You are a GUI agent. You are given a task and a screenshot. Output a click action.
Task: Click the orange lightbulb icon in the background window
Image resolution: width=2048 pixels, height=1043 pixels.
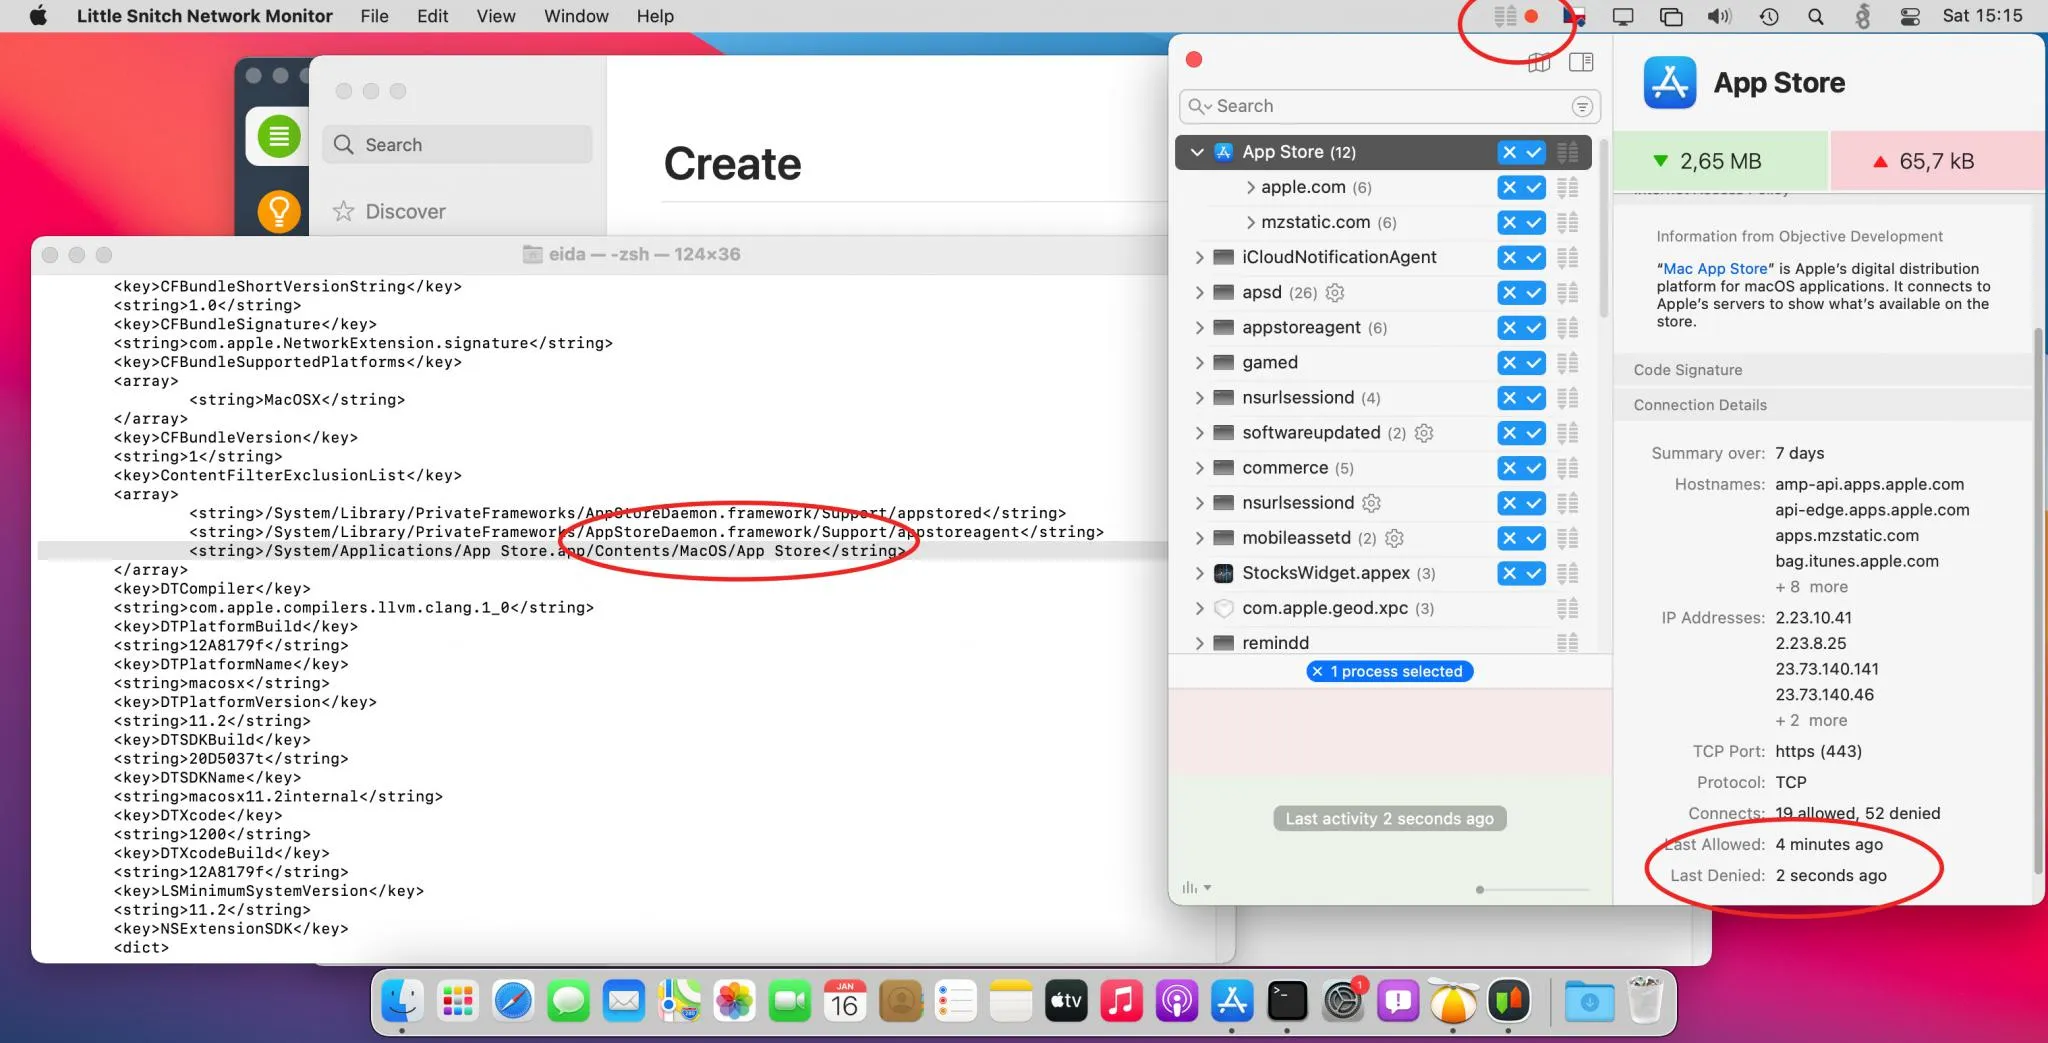(278, 211)
